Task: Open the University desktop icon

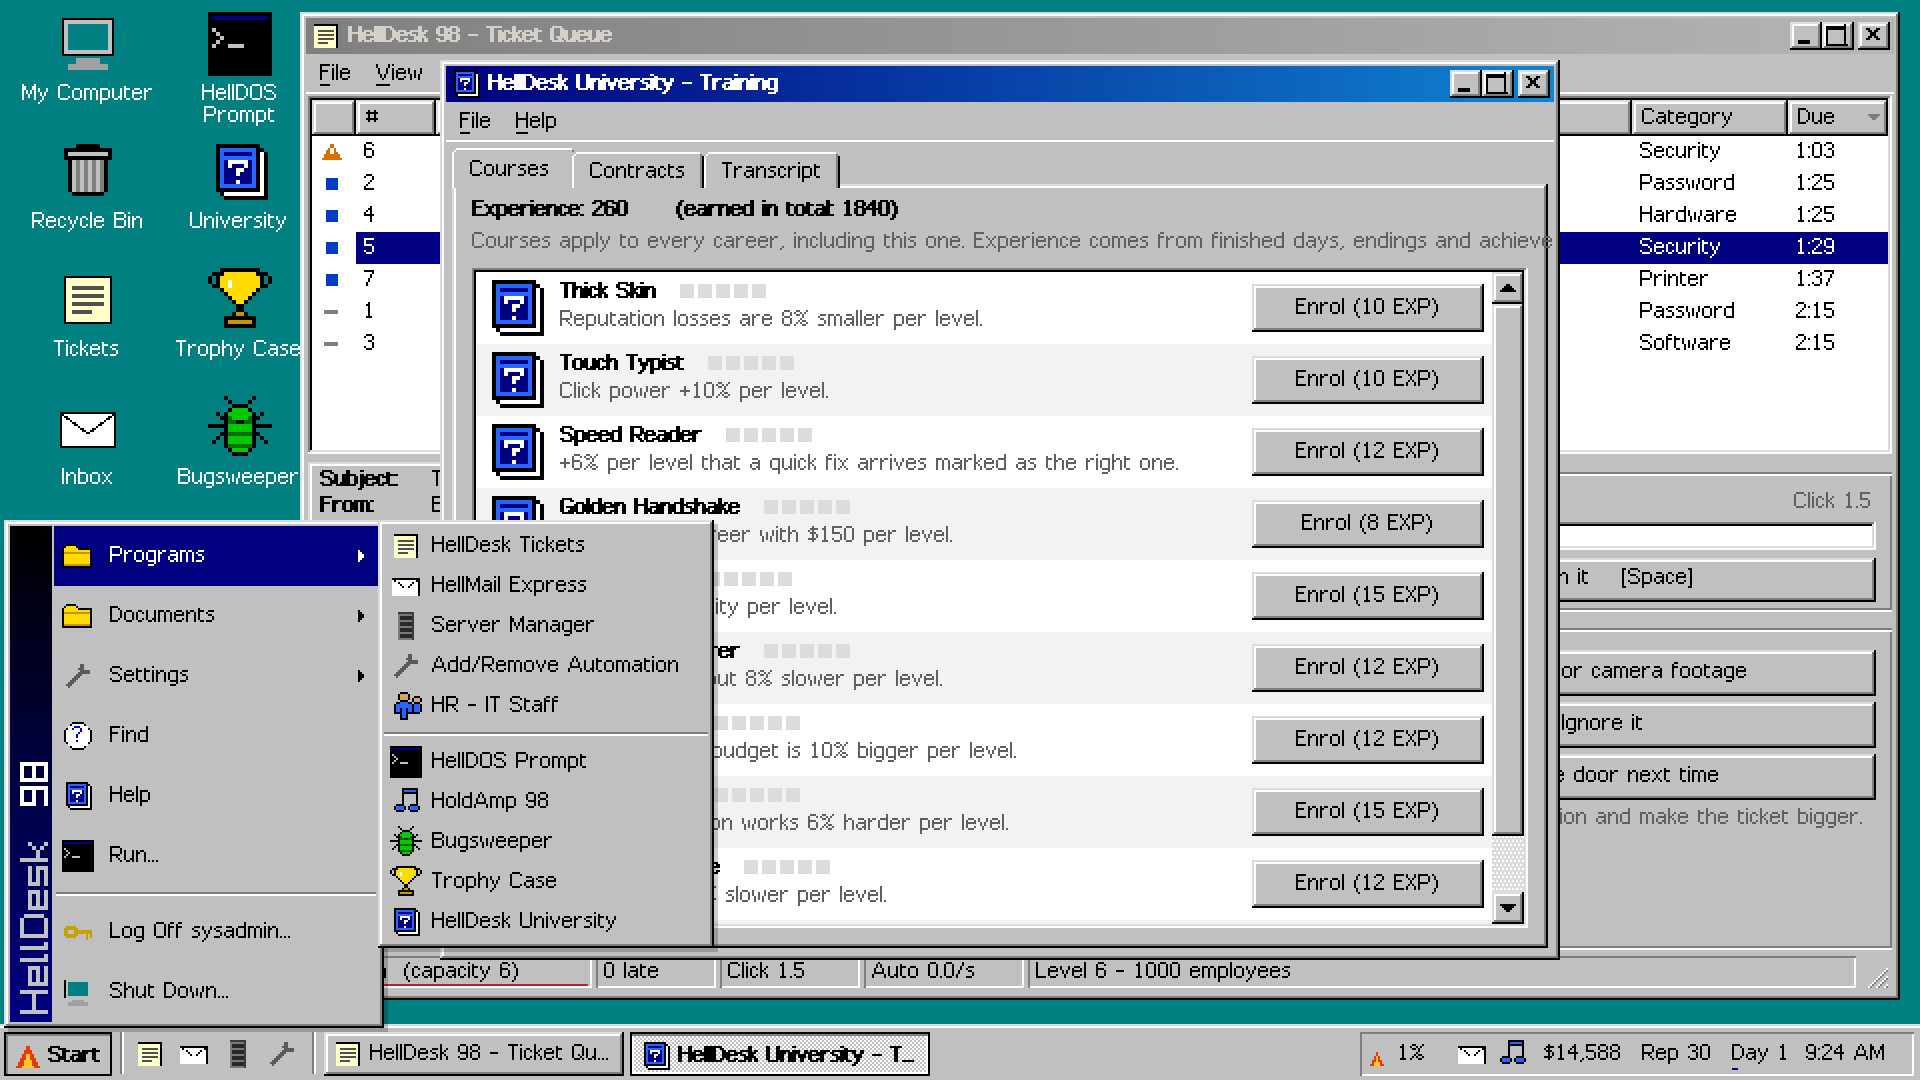Action: pos(238,188)
